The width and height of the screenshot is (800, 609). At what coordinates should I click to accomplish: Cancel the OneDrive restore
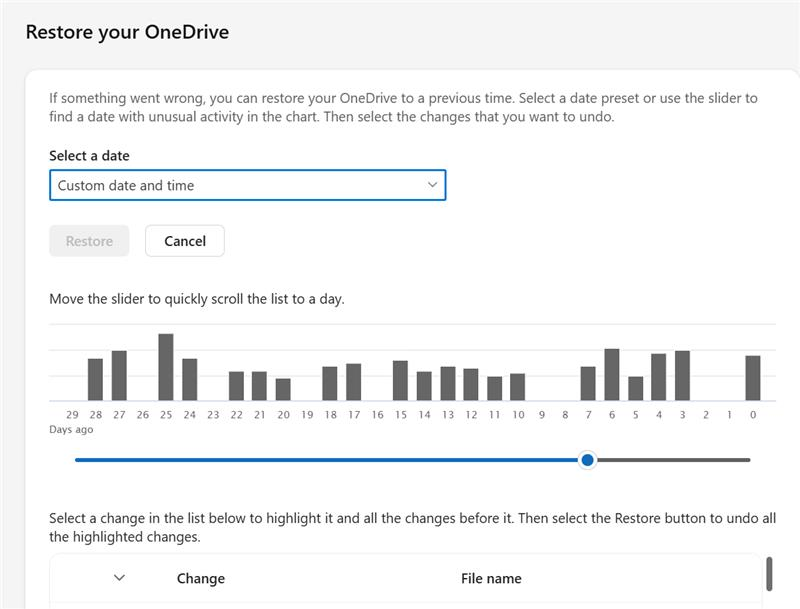pos(185,241)
